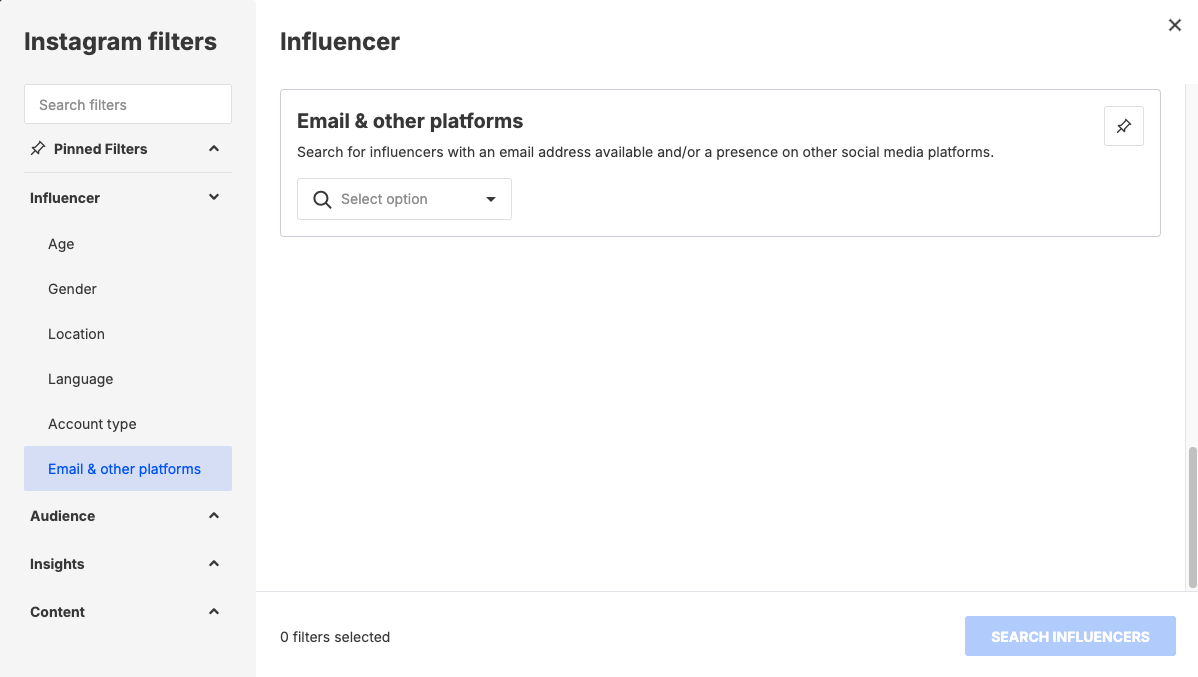This screenshot has width=1198, height=677.
Task: Click the magnifier icon in Select option
Action: point(322,200)
